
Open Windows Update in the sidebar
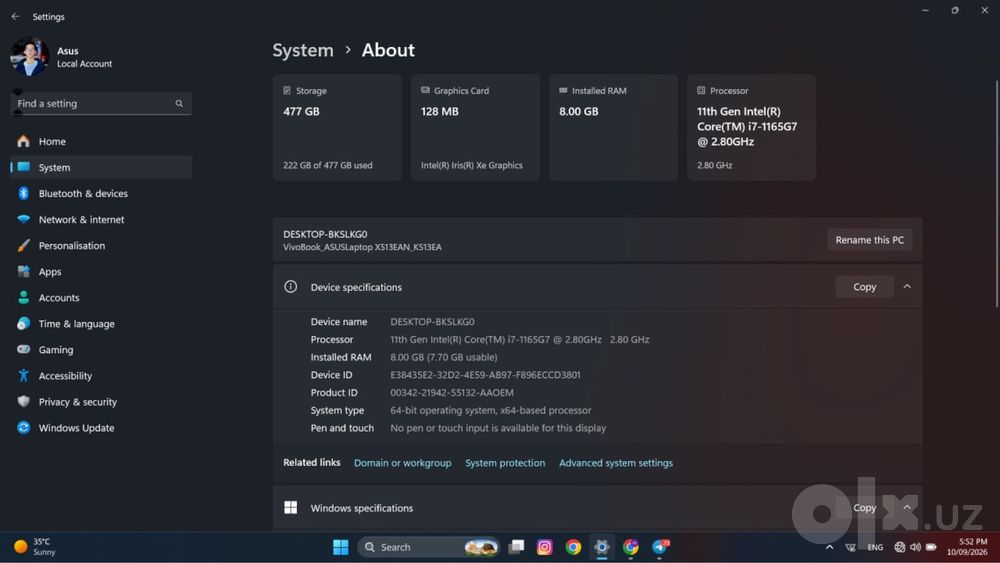pyautogui.click(x=101, y=428)
